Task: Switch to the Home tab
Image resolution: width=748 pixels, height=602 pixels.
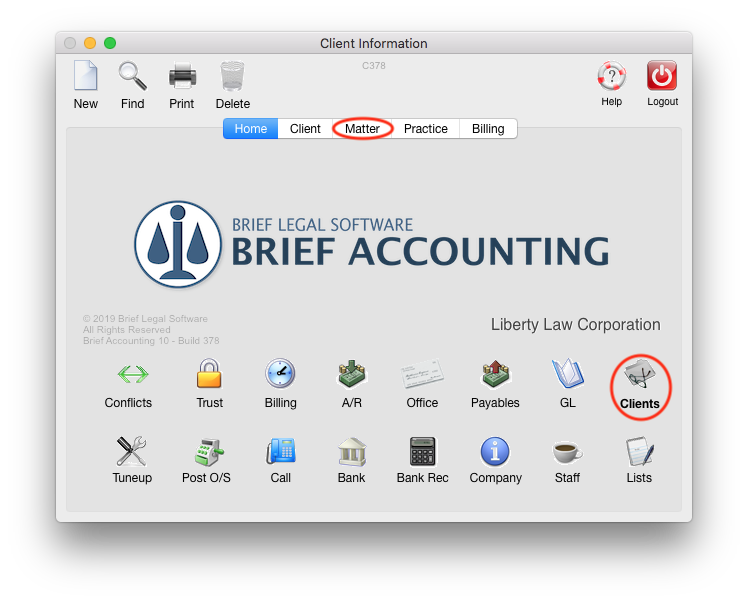Action: click(x=250, y=129)
